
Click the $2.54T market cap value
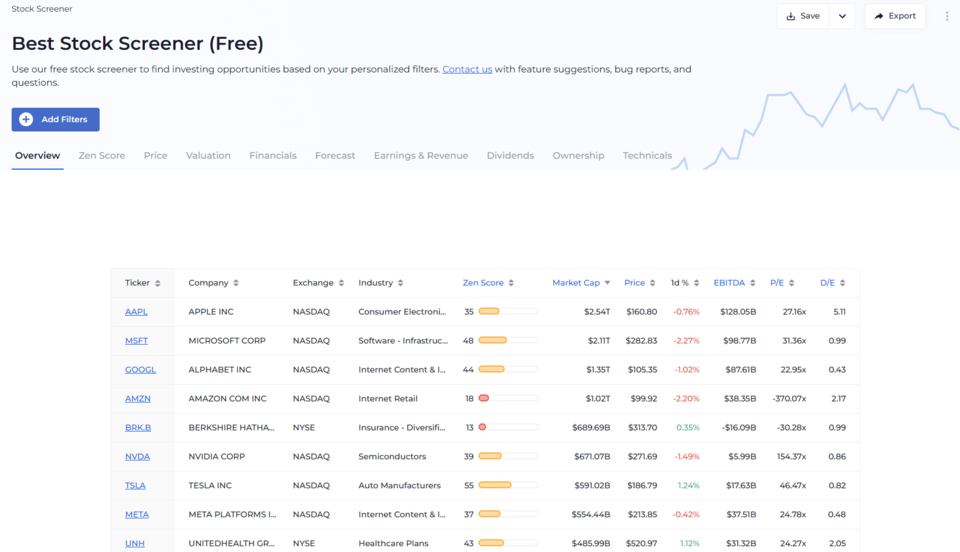click(597, 311)
